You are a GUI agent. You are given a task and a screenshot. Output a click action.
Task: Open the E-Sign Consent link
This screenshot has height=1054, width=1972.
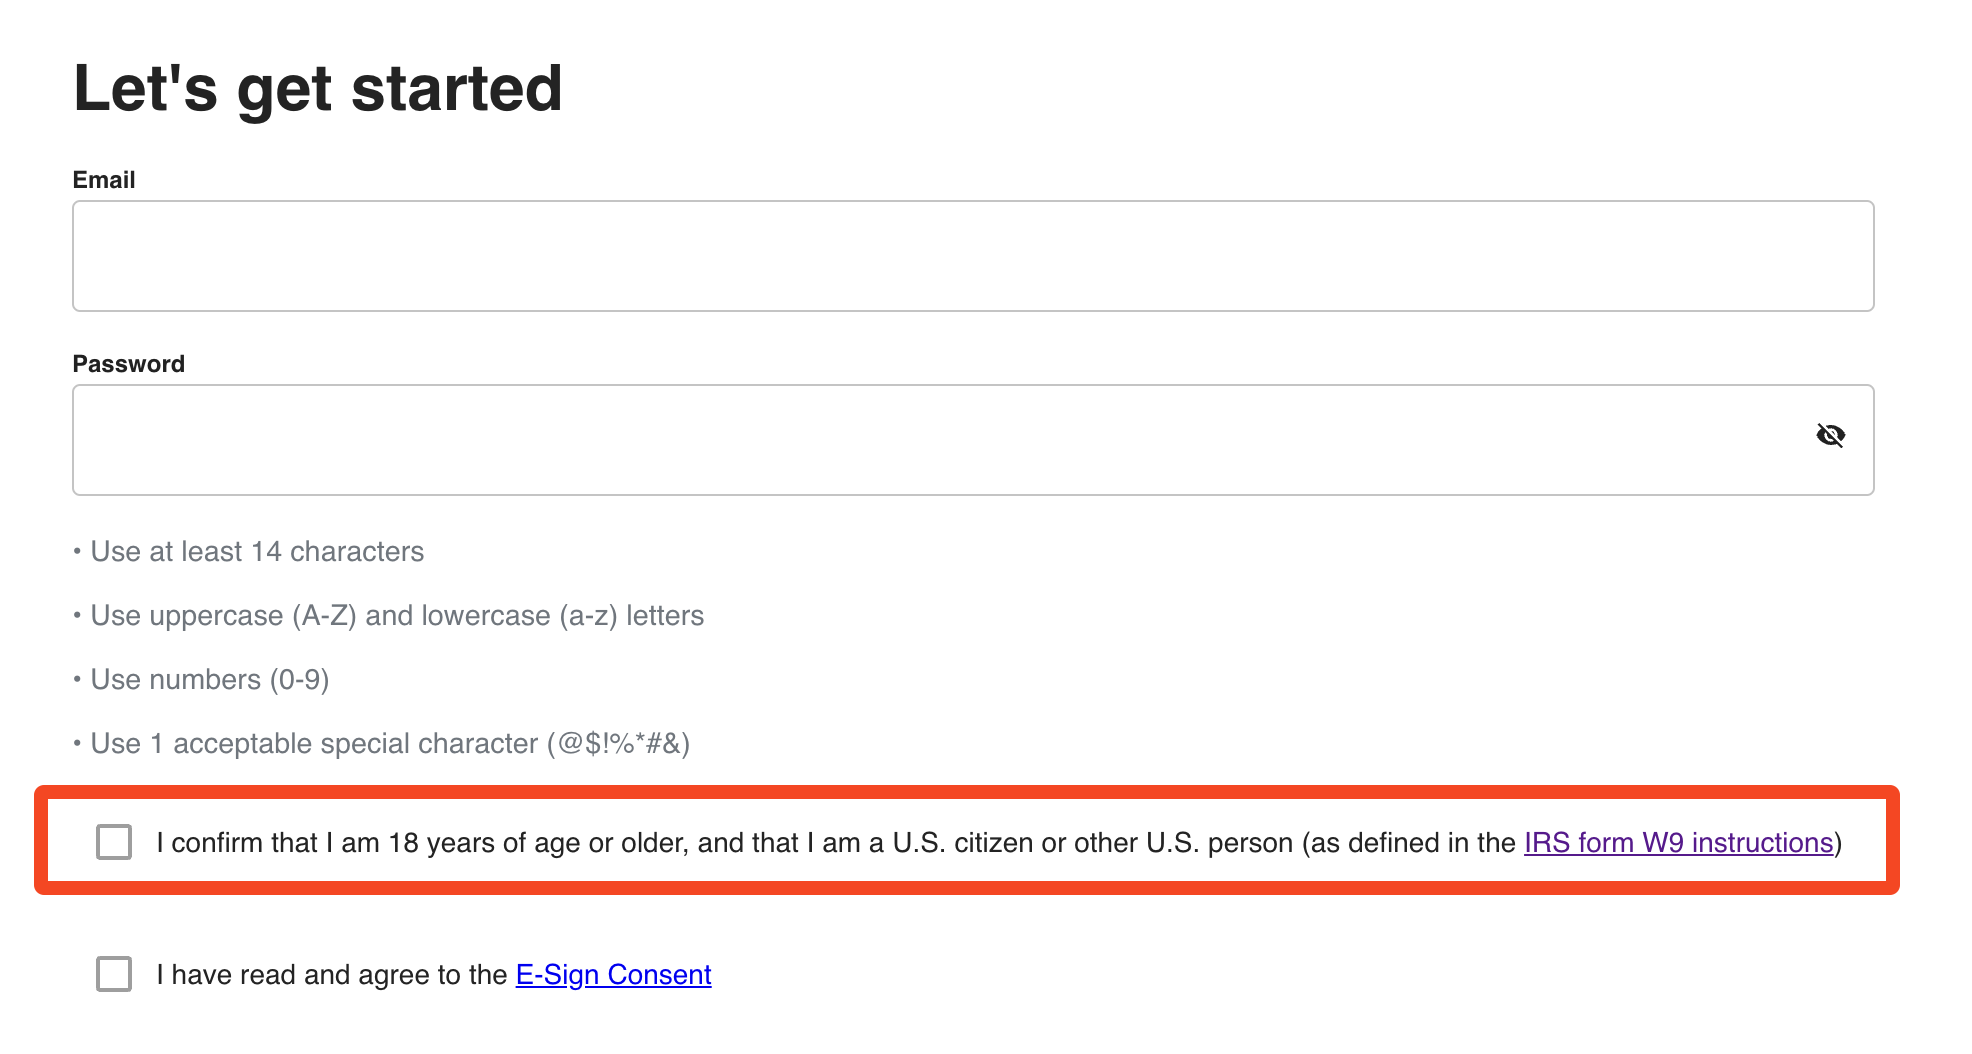pos(613,975)
